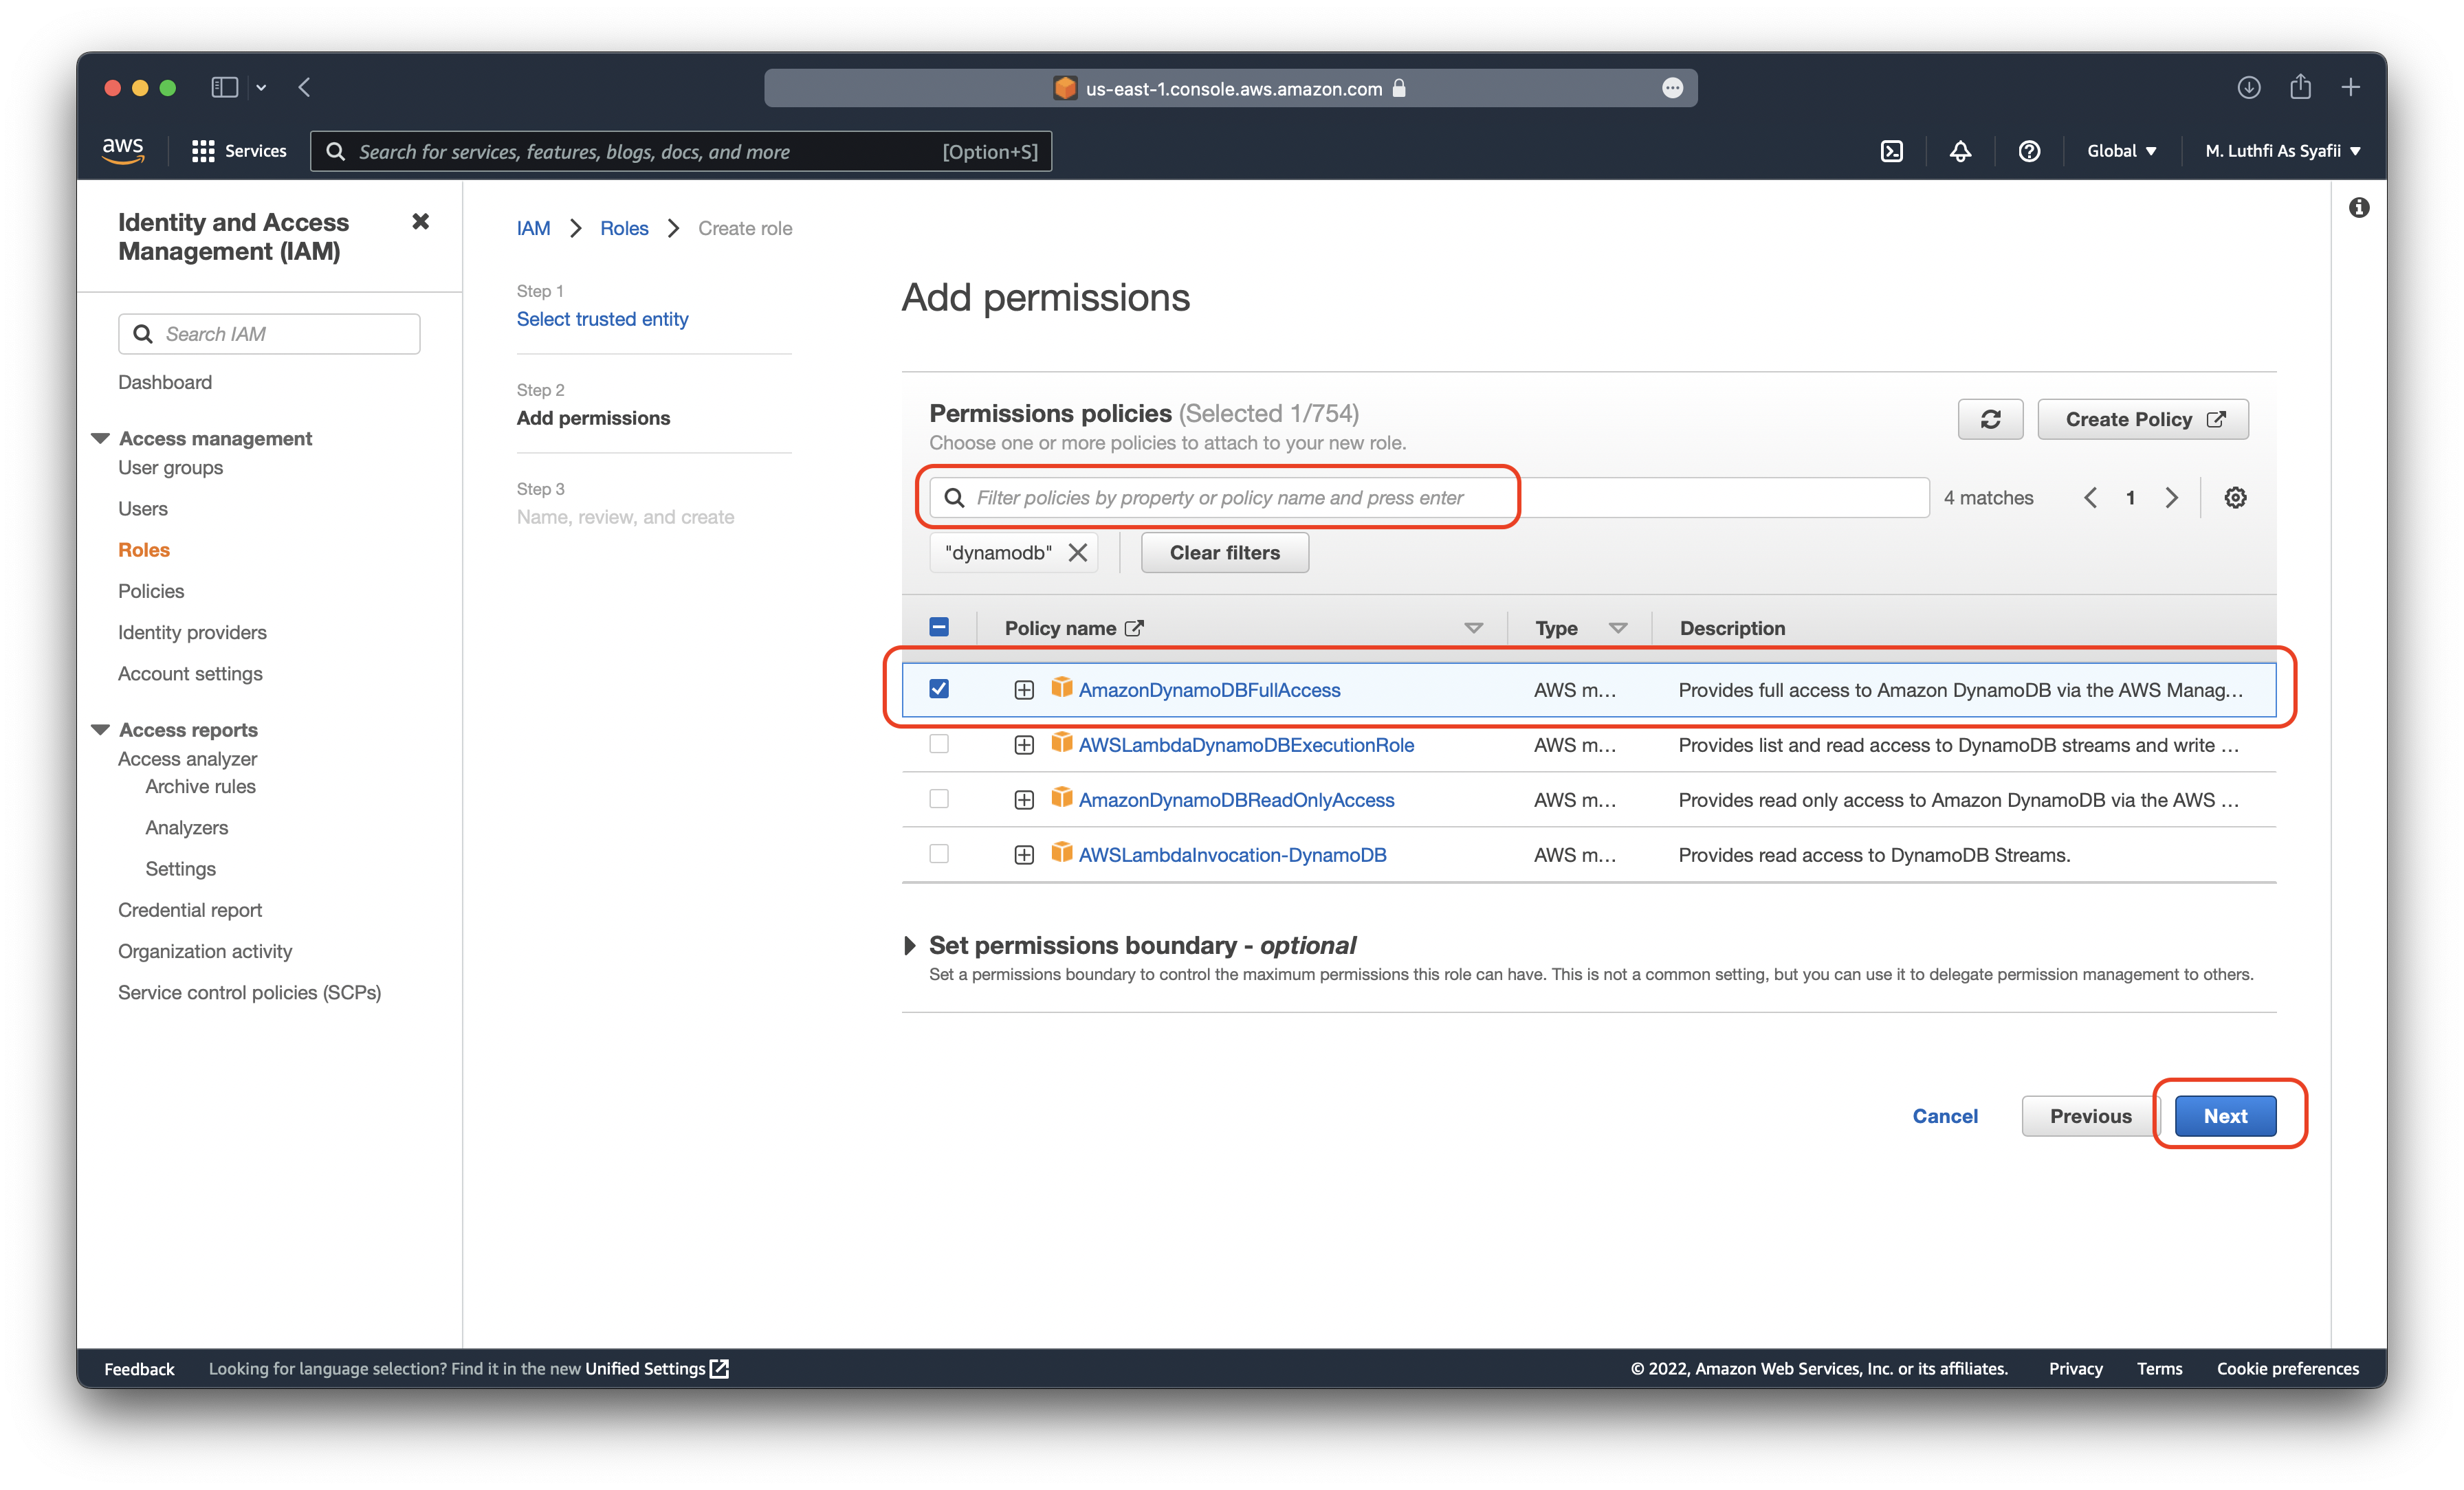Viewport: 2464px width, 1490px height.
Task: Click the AmazonDynamoDBReadOnlyAccess policy box icon
Action: [1061, 798]
